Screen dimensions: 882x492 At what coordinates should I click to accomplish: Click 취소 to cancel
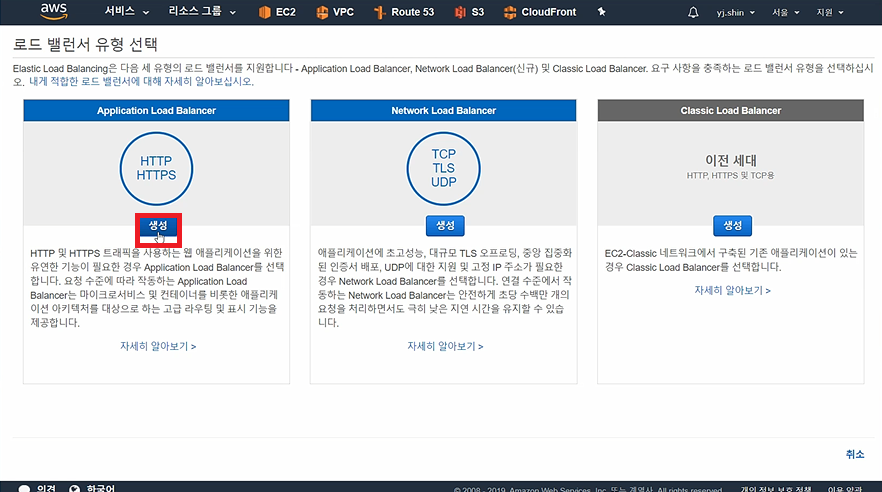click(854, 454)
